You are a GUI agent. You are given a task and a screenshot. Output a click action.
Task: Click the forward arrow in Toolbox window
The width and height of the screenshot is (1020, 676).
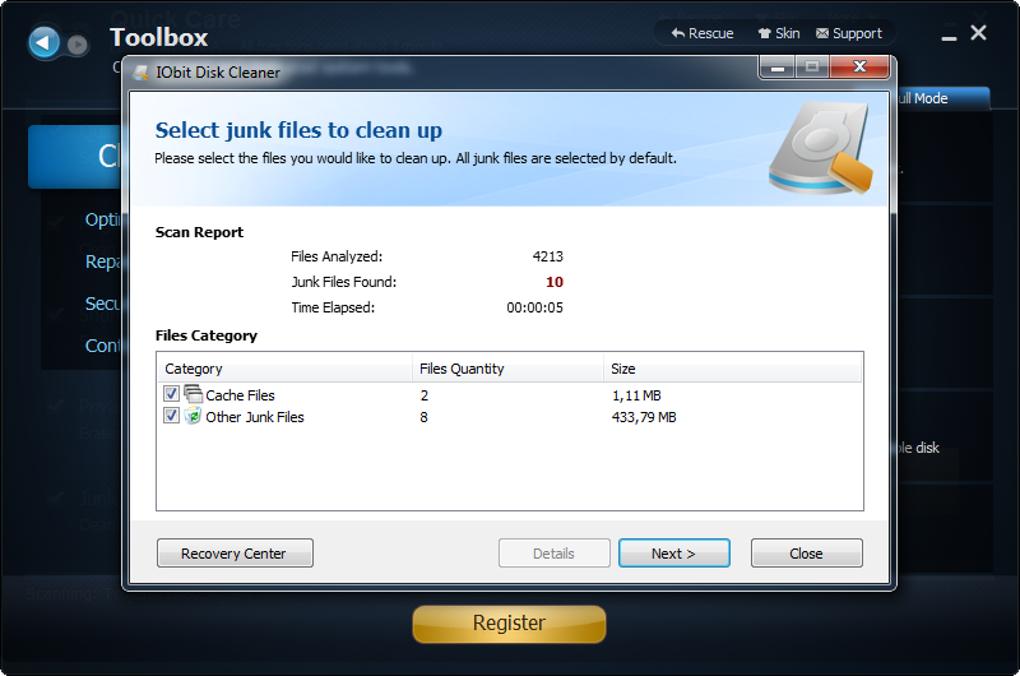pos(77,44)
